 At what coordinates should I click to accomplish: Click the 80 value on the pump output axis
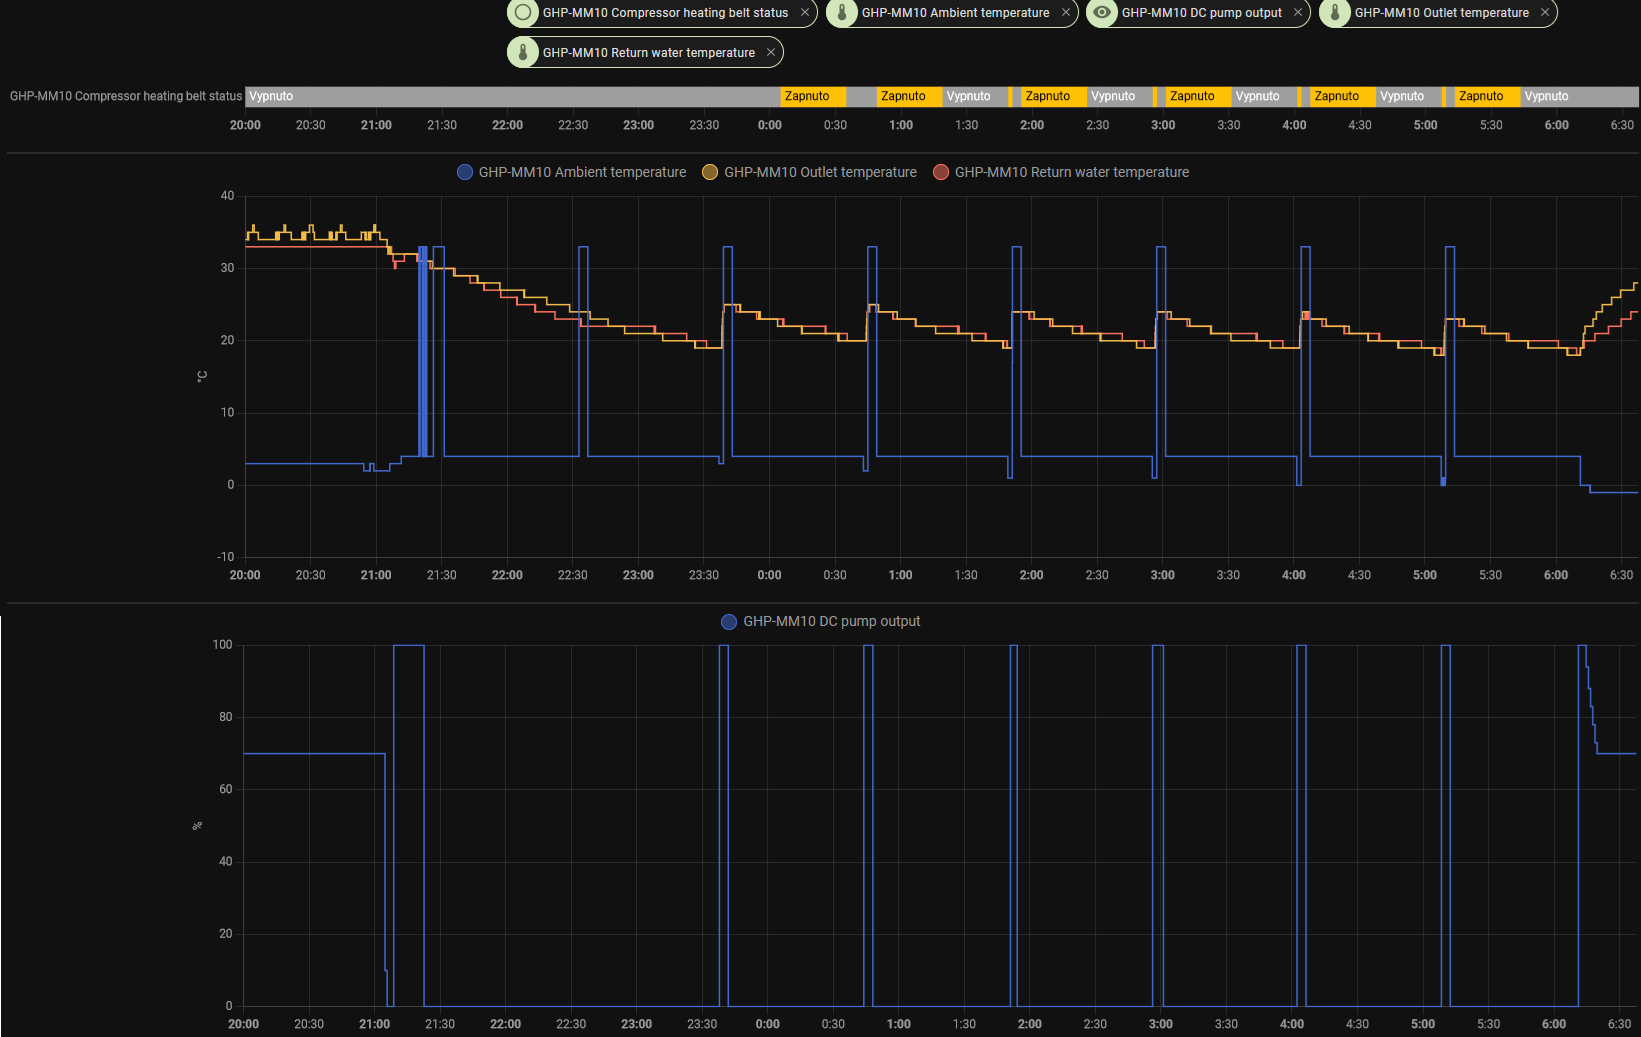[226, 717]
